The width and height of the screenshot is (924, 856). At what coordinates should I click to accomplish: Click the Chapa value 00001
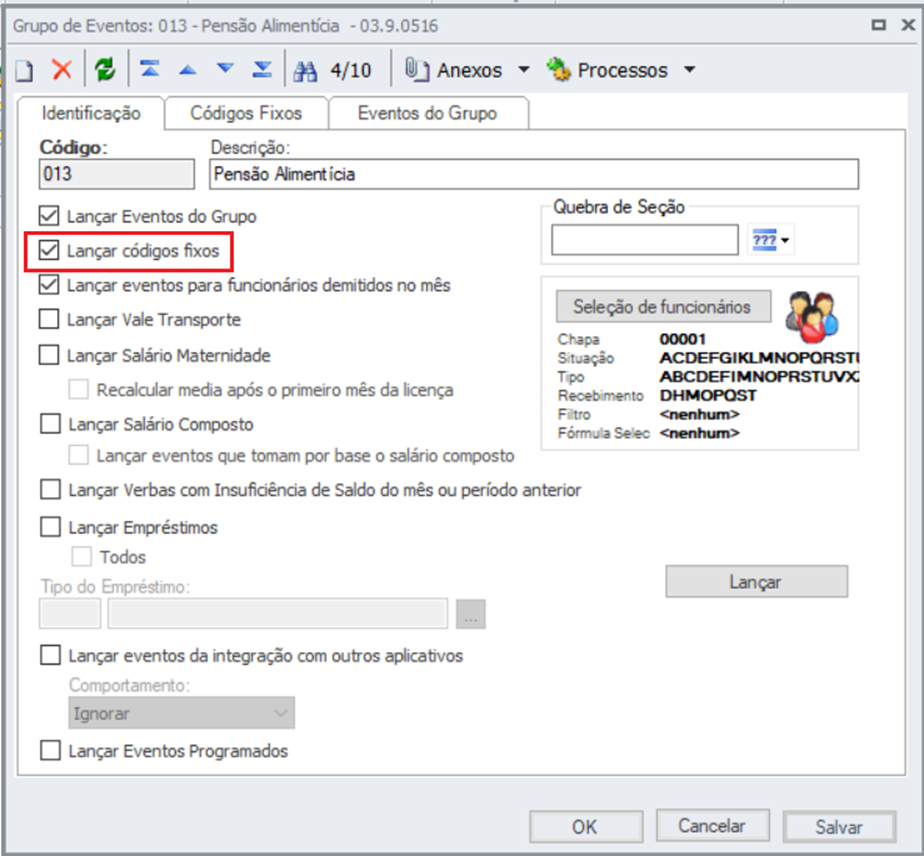[x=682, y=339]
